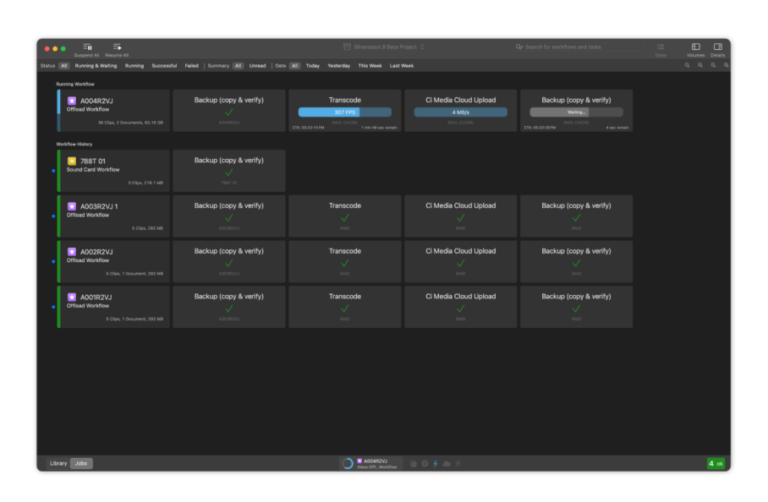Screen dimensions: 768x502
Task: Enable the Running & Waiting status filter
Action: 96,65
